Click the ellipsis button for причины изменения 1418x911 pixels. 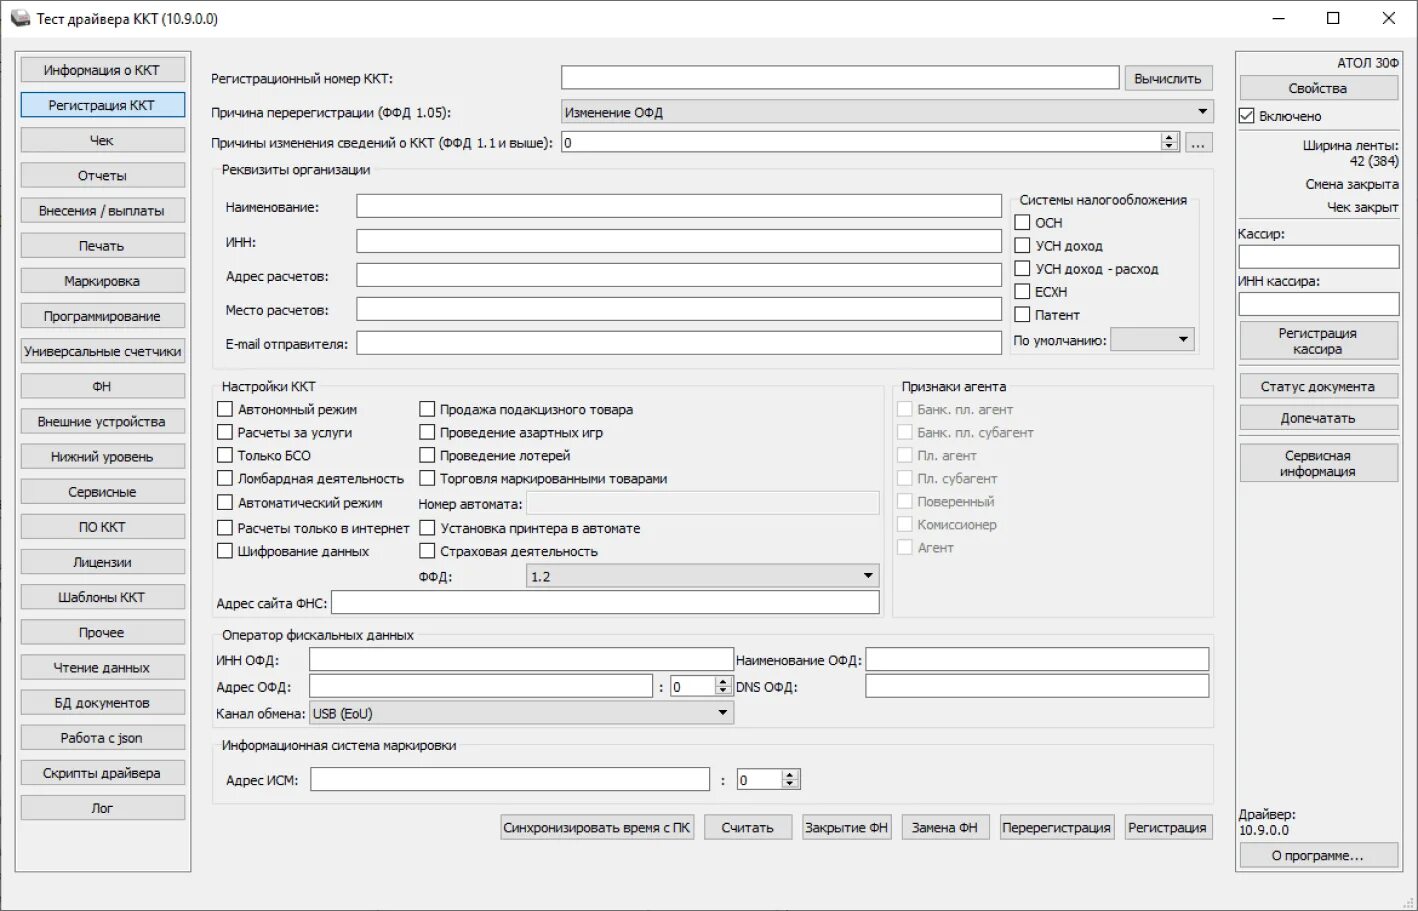click(1198, 143)
